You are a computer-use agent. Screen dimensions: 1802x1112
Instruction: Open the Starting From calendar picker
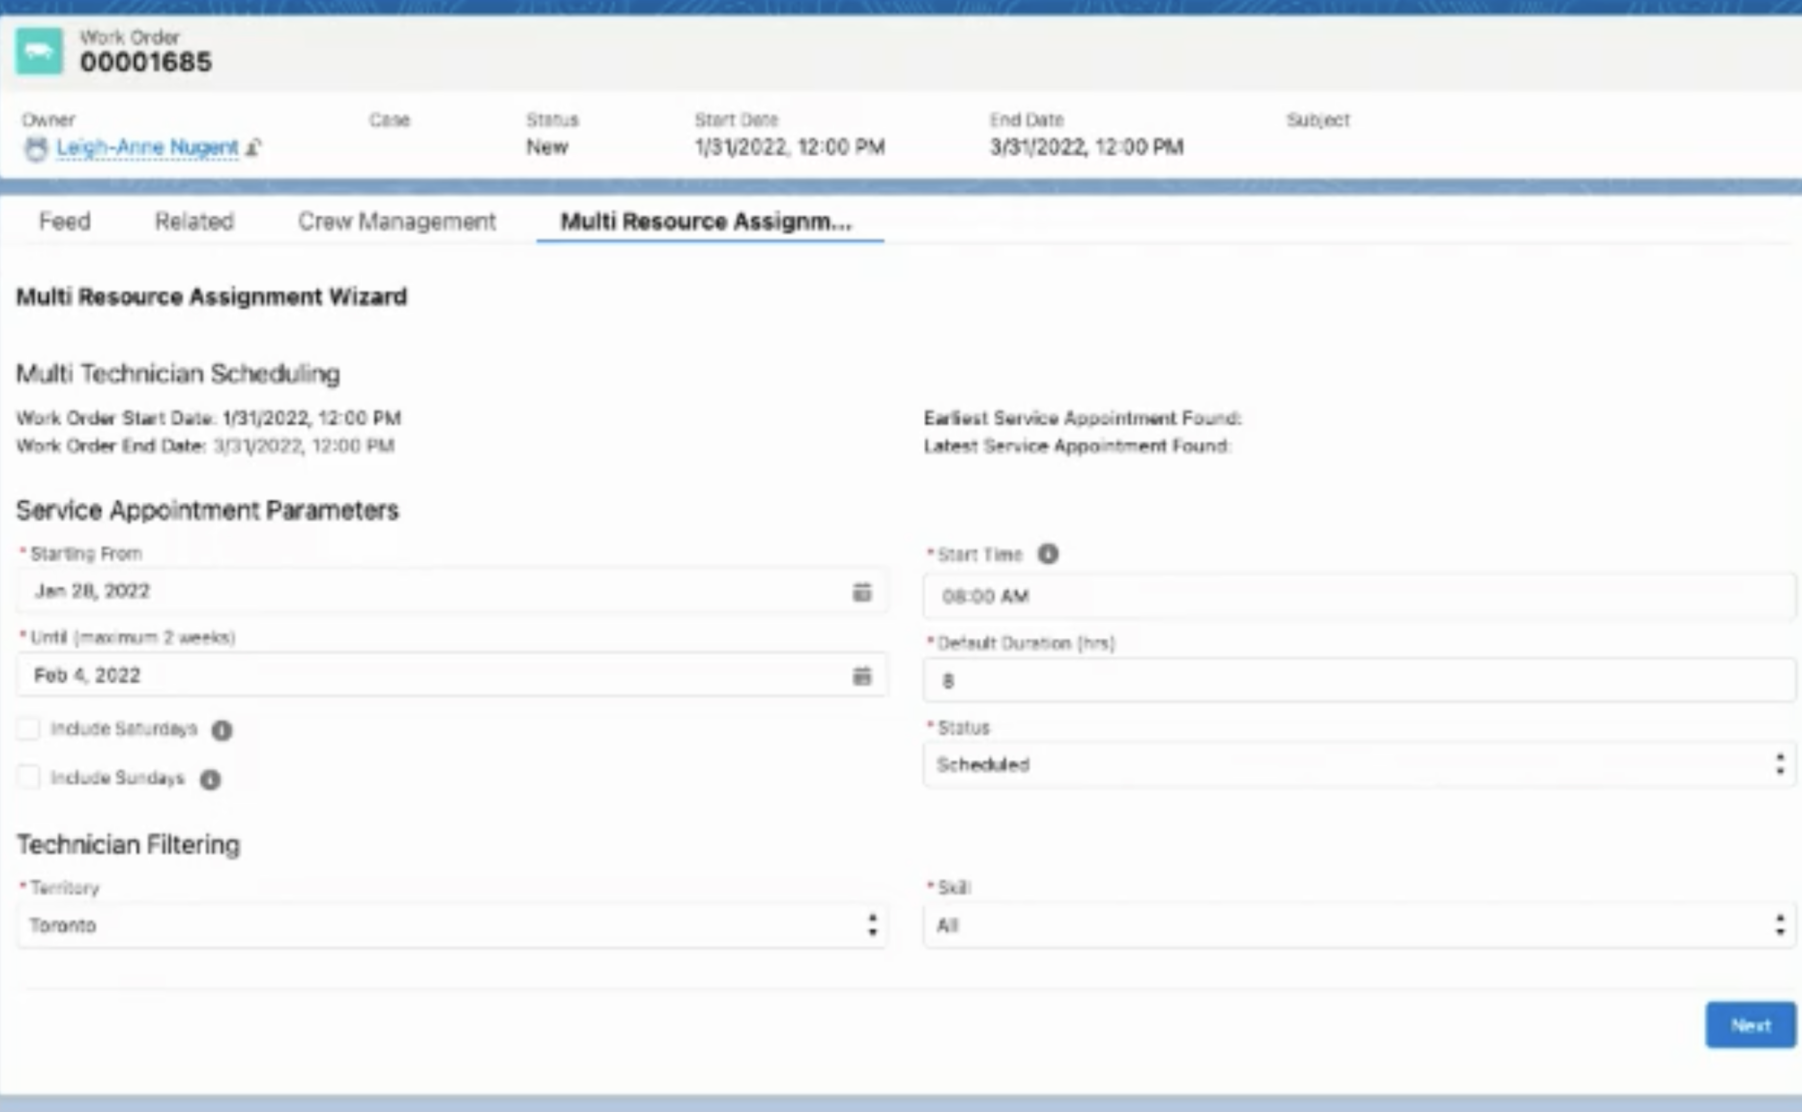861,592
